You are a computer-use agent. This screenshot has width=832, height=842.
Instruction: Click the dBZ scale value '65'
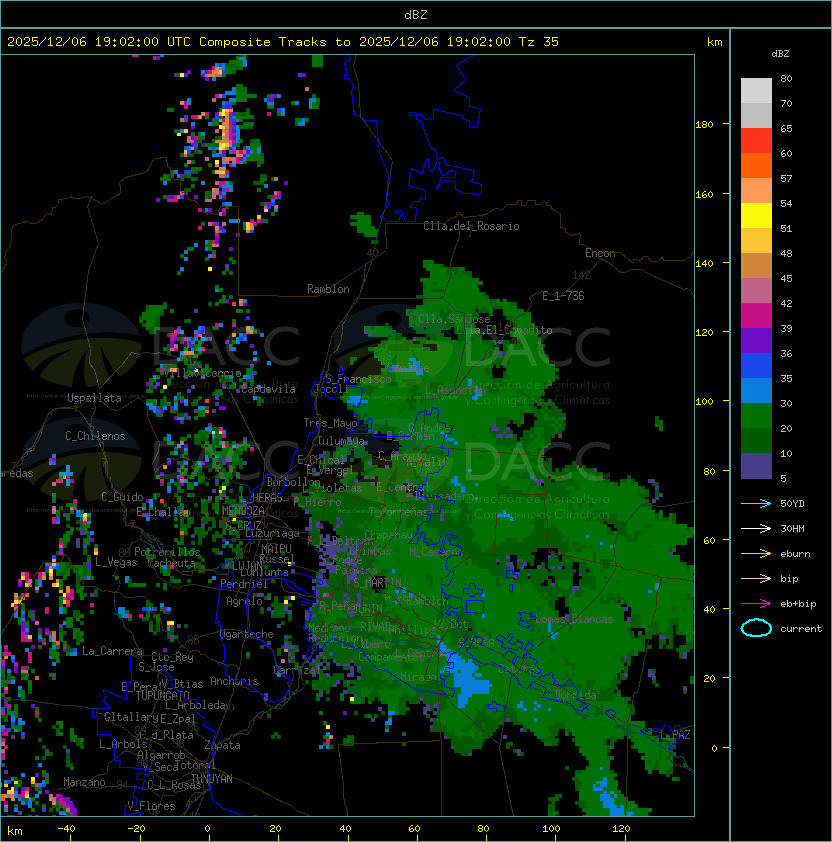pyautogui.click(x=786, y=128)
